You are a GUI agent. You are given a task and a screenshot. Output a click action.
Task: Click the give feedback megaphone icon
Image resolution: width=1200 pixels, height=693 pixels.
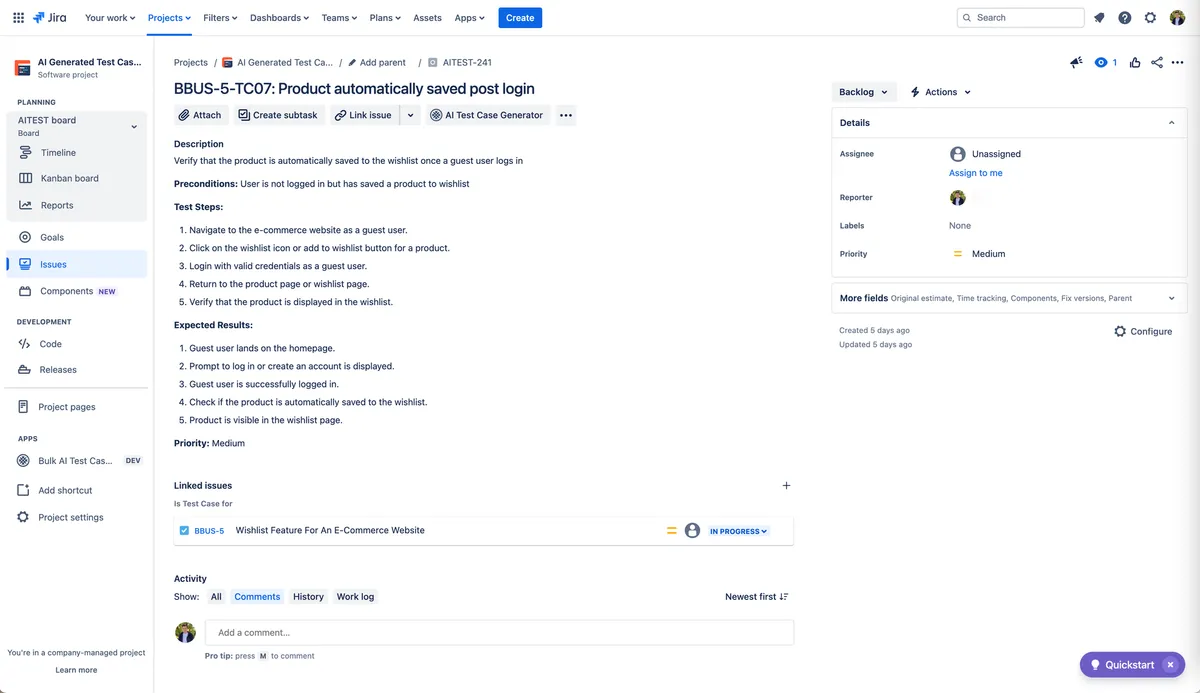(1076, 62)
